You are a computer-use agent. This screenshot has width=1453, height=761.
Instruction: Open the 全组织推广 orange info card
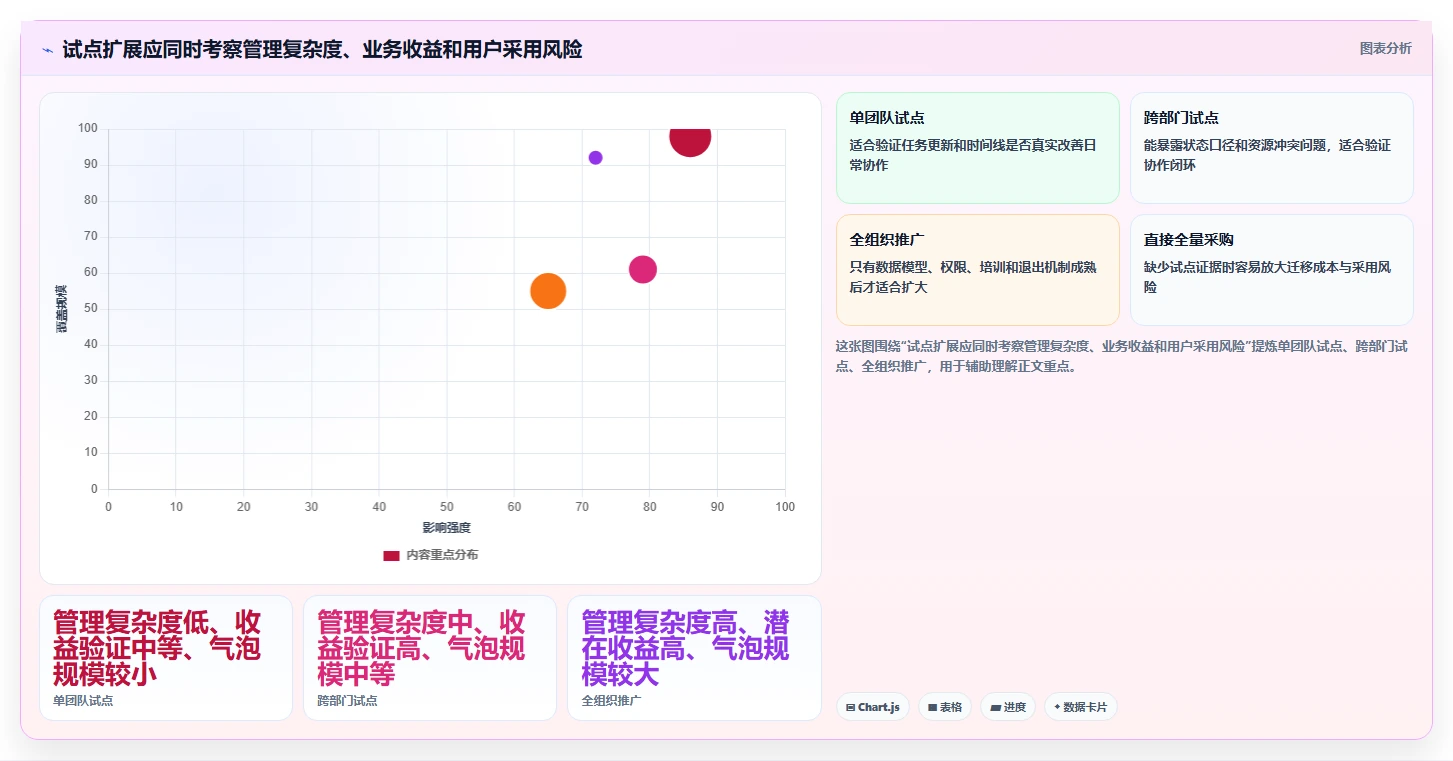click(x=978, y=270)
